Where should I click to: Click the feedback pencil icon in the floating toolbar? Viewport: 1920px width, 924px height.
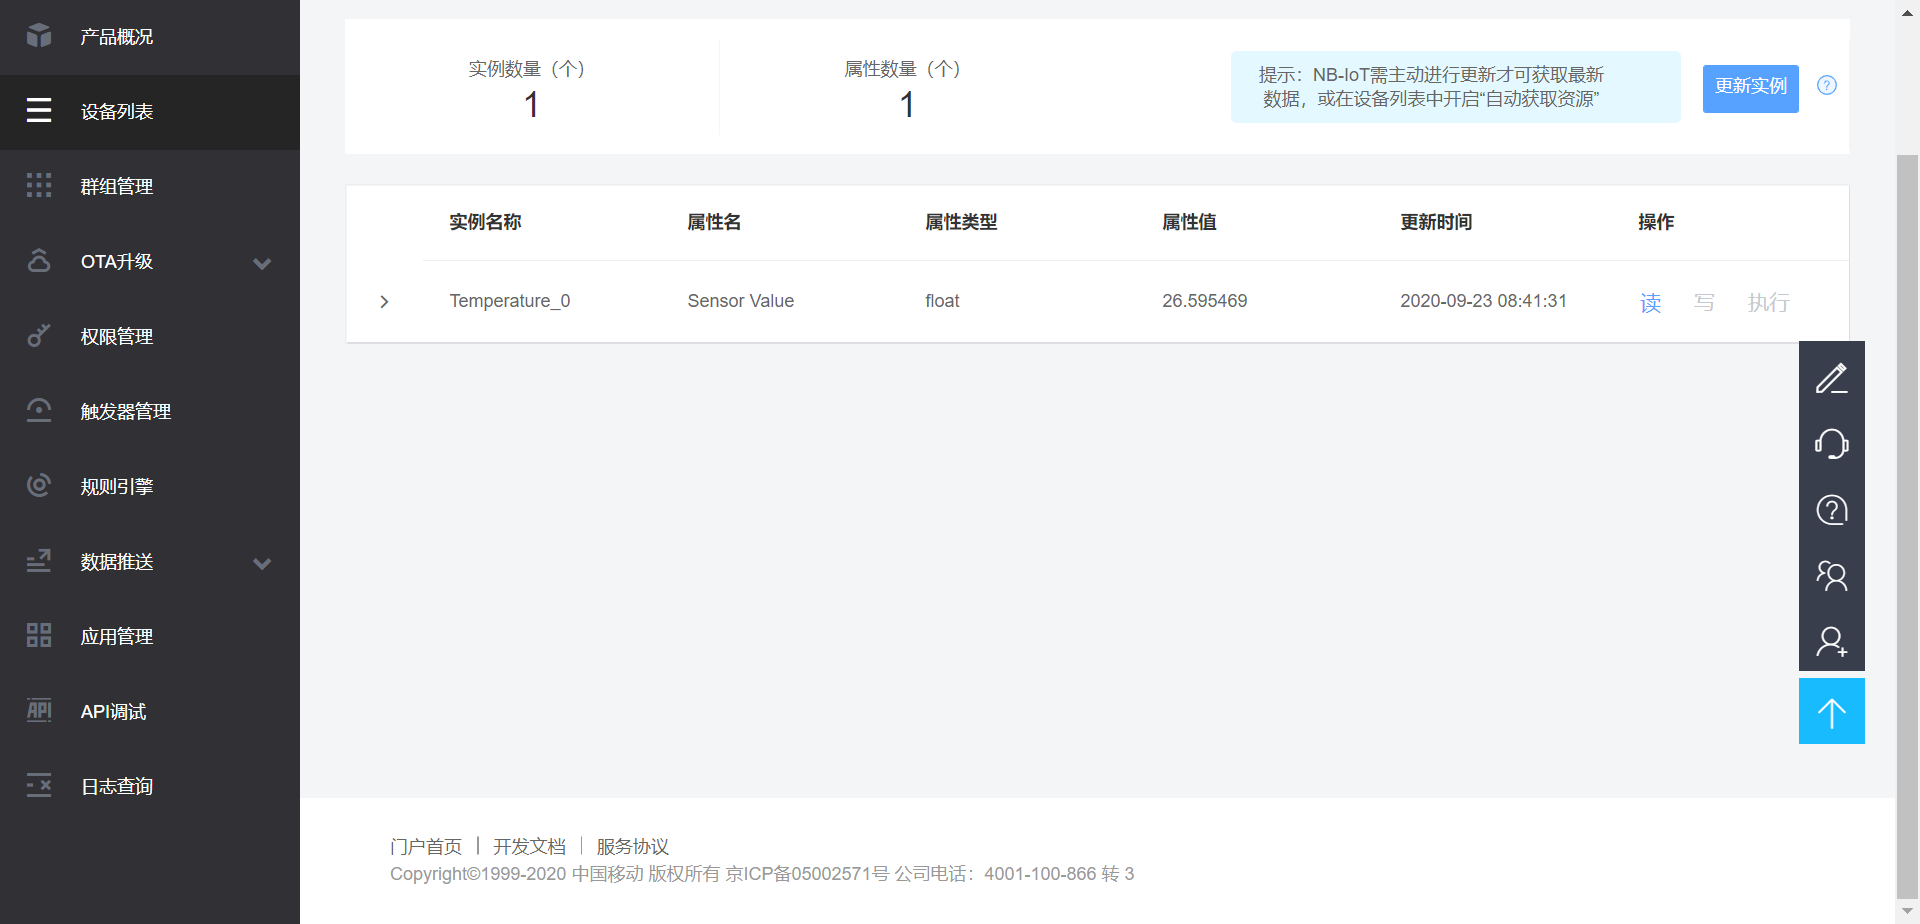pos(1832,378)
